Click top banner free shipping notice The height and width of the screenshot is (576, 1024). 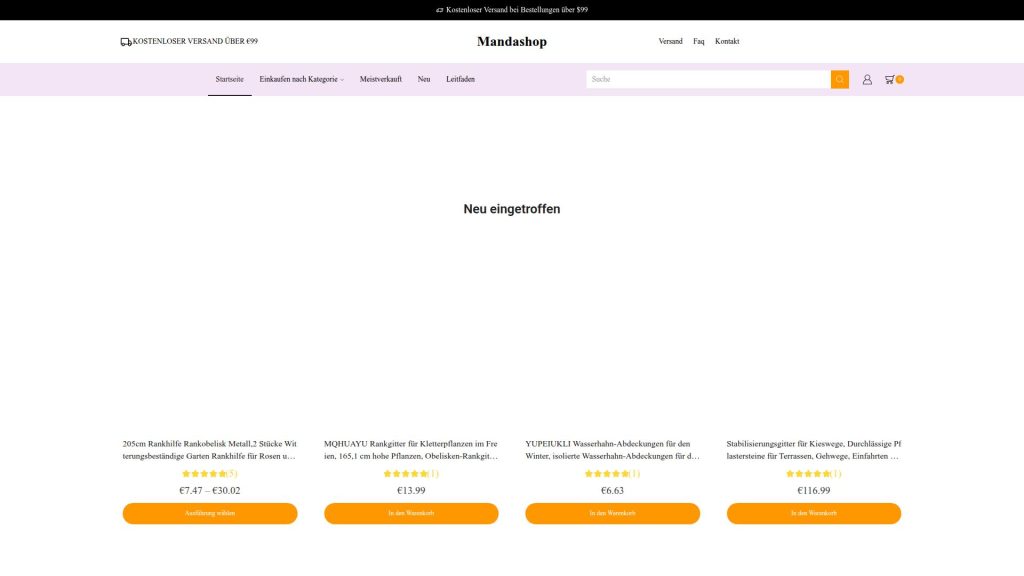pyautogui.click(x=511, y=10)
